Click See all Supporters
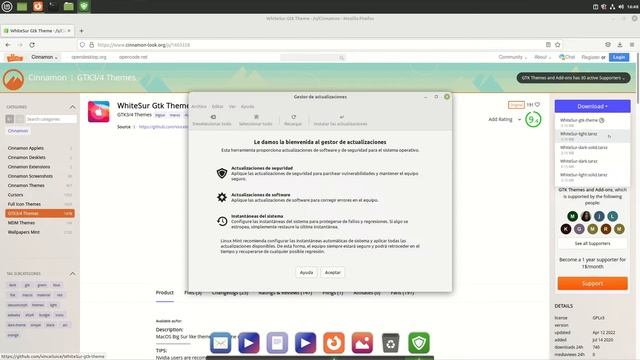The image size is (640, 360). point(592,244)
